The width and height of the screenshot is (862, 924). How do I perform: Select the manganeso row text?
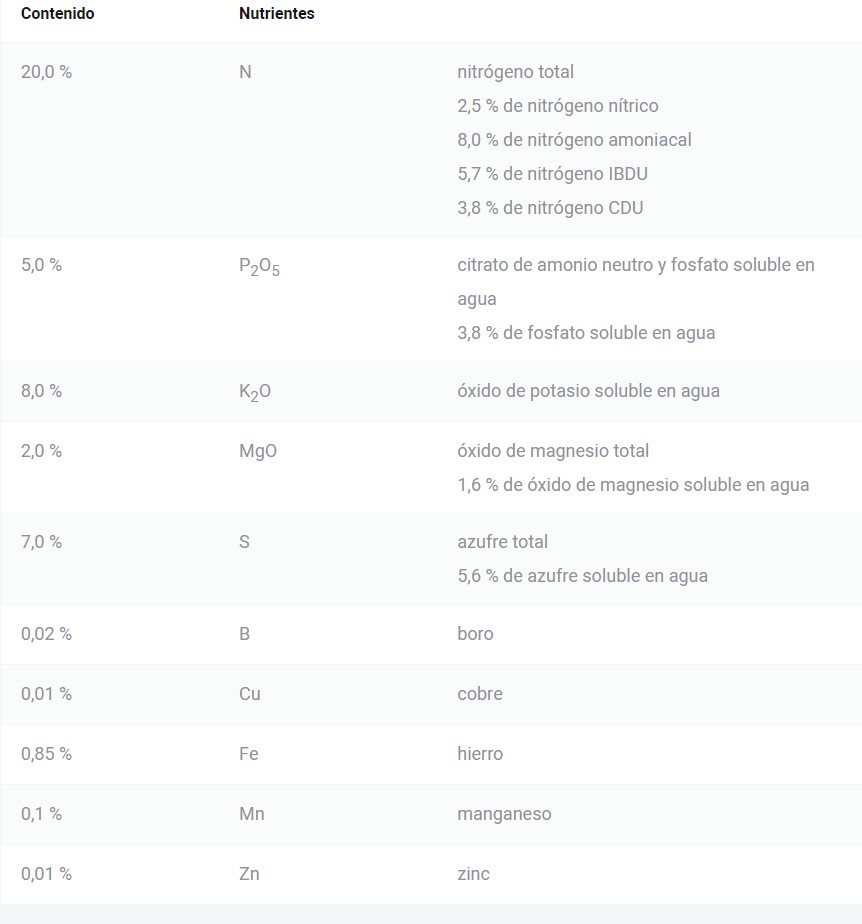click(x=504, y=814)
